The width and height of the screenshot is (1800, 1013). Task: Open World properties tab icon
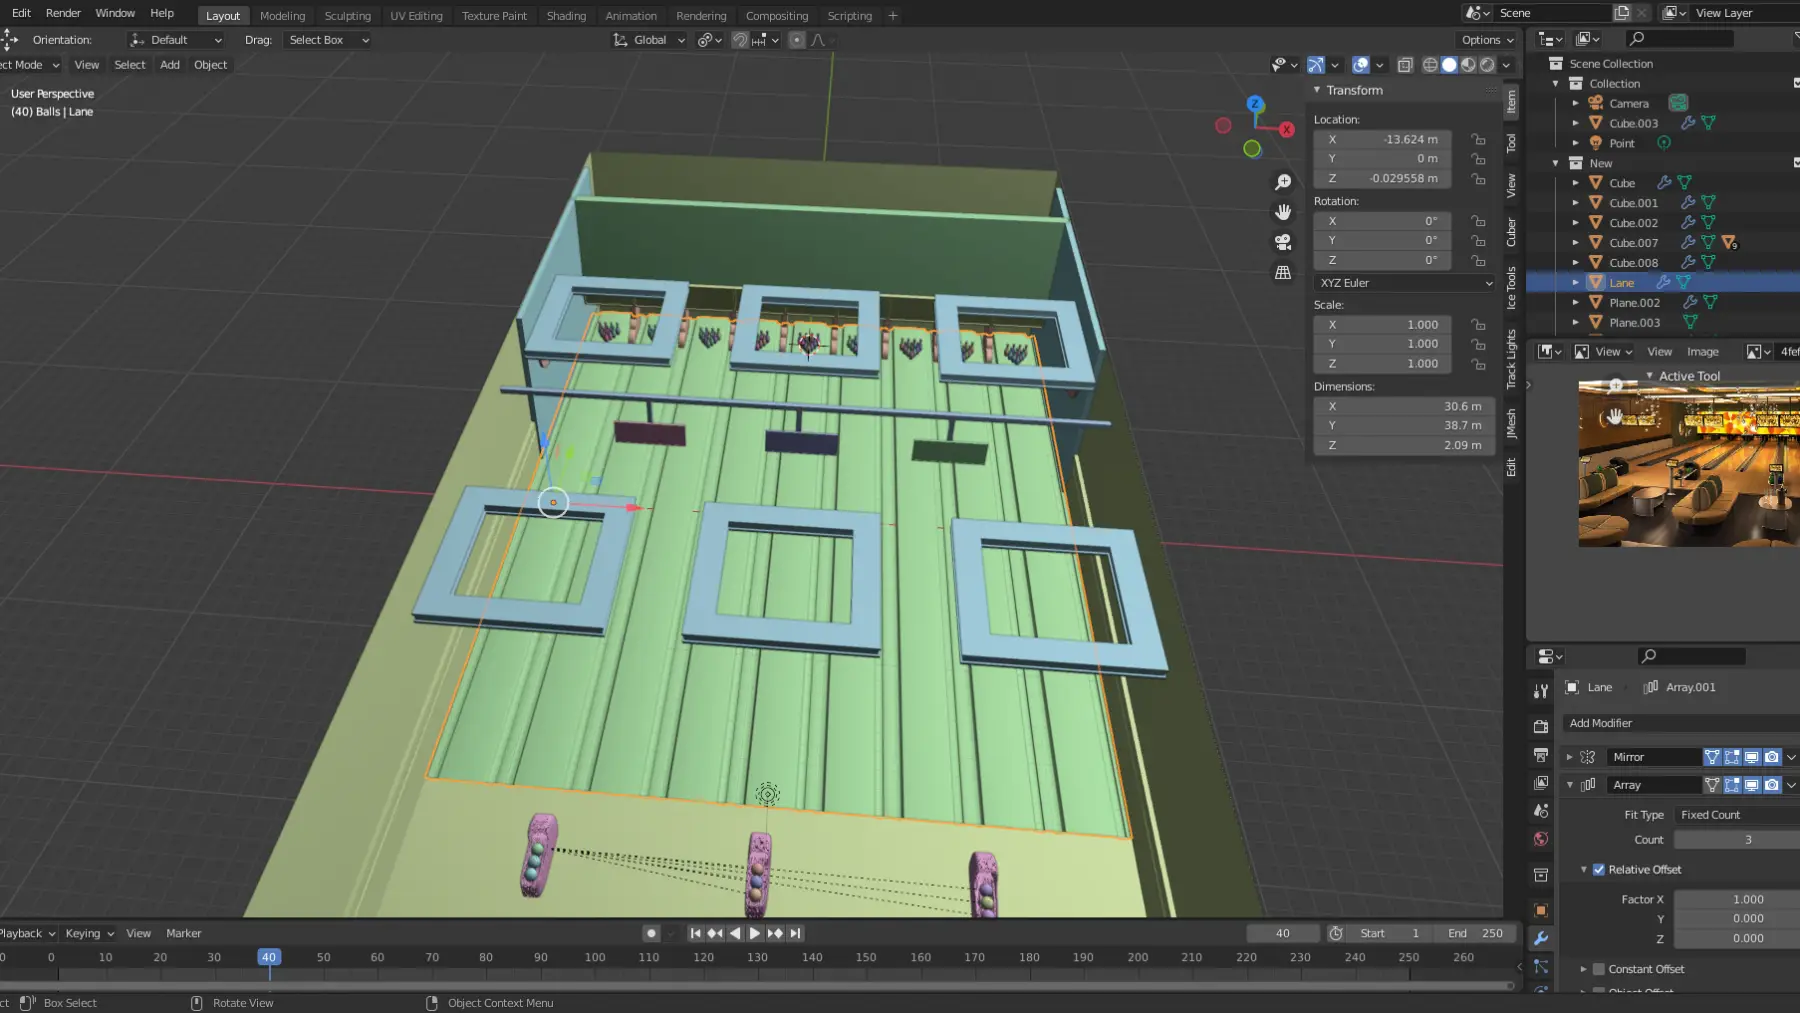1541,839
